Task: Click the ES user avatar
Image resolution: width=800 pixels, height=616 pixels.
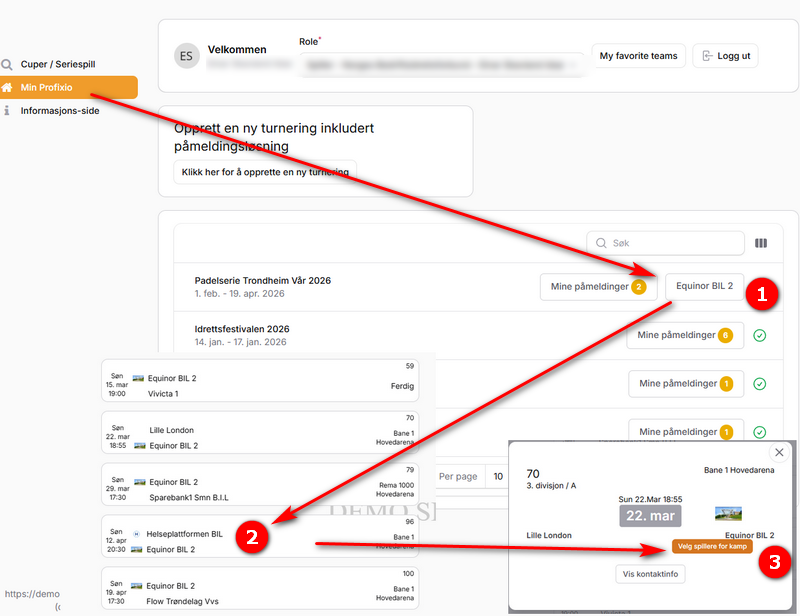Action: (186, 56)
